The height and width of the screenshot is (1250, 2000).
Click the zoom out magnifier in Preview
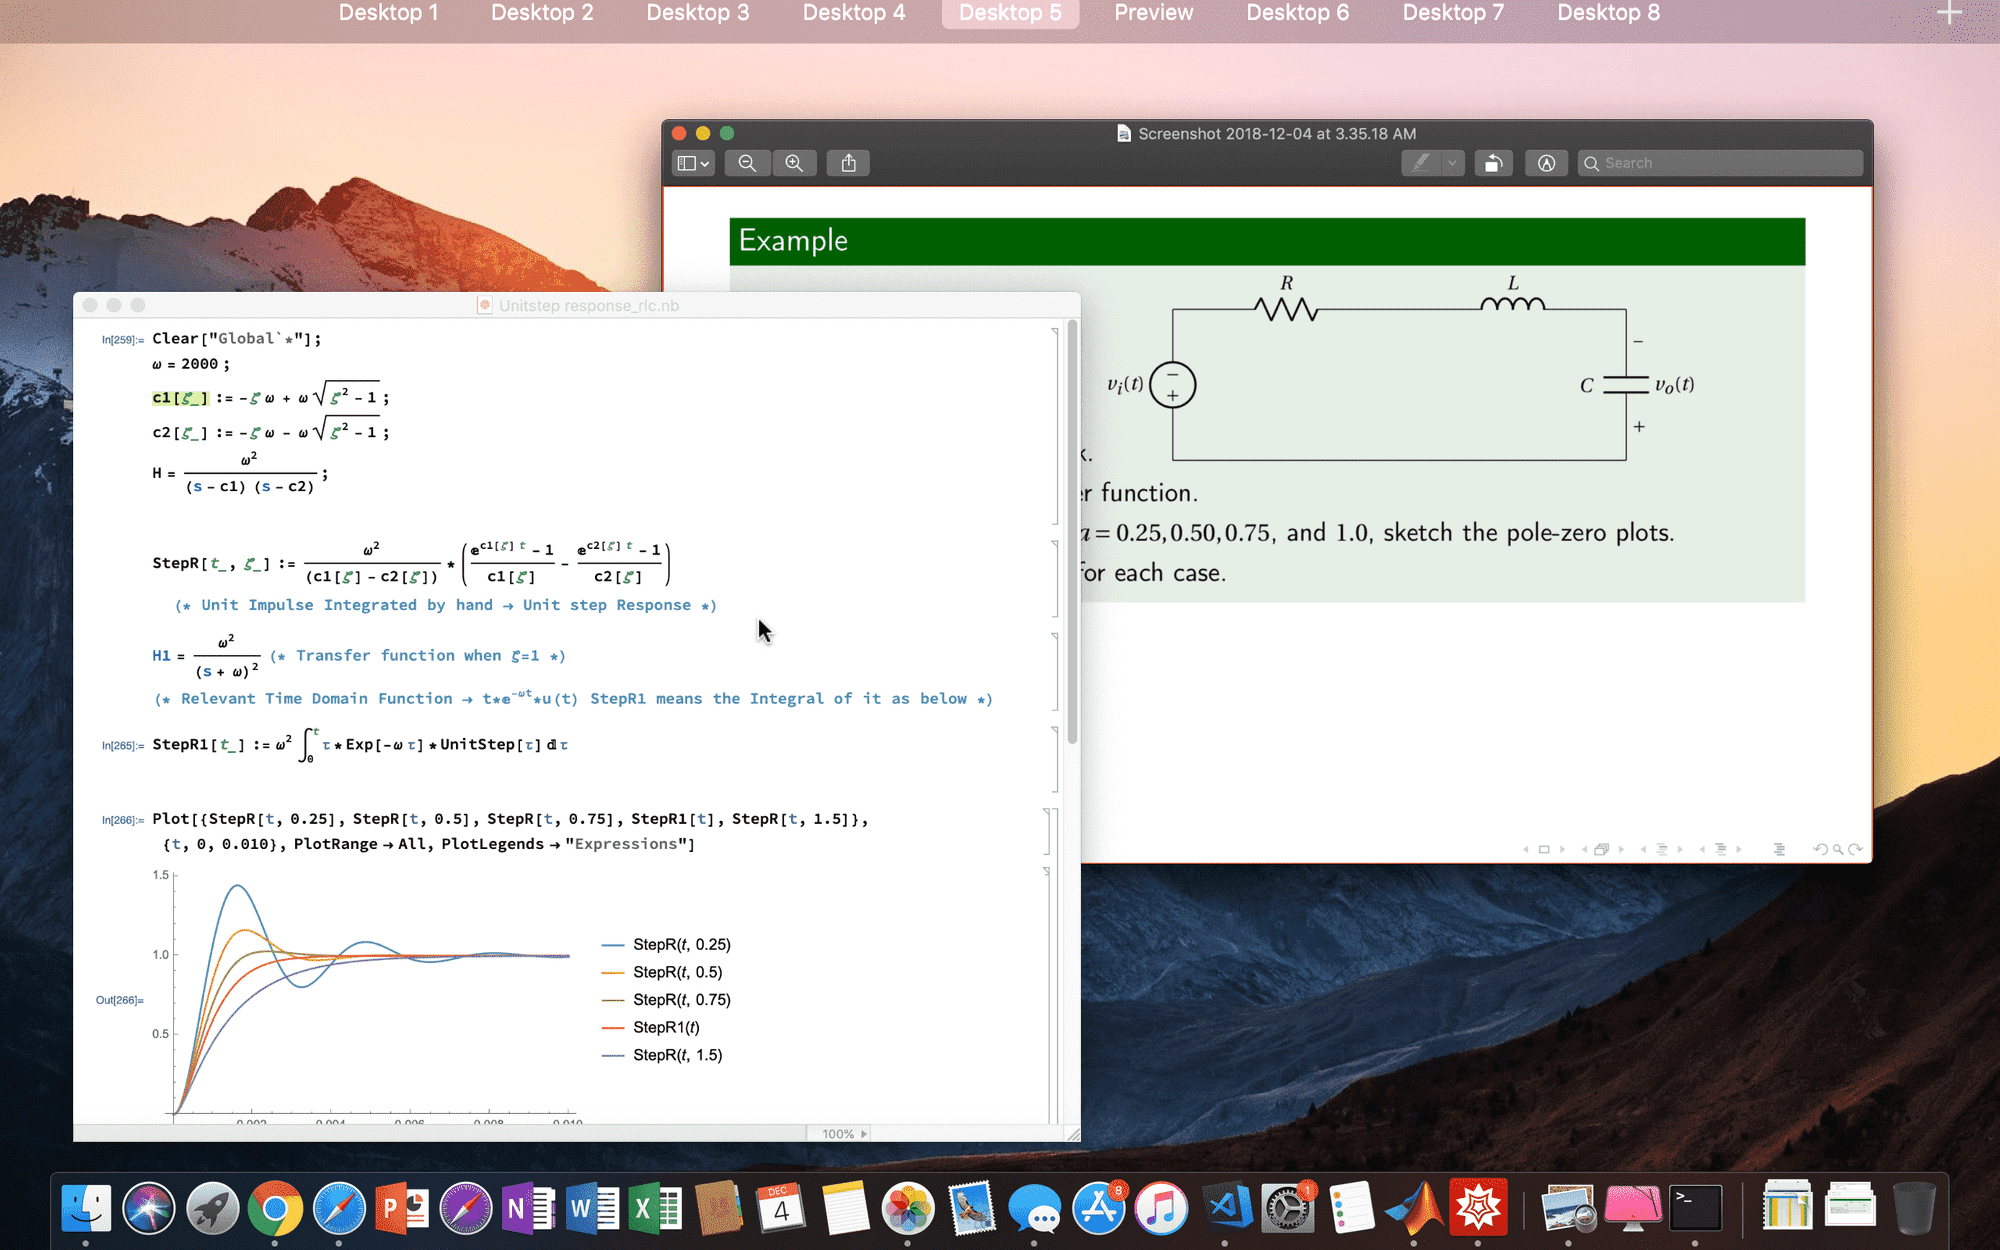[747, 162]
